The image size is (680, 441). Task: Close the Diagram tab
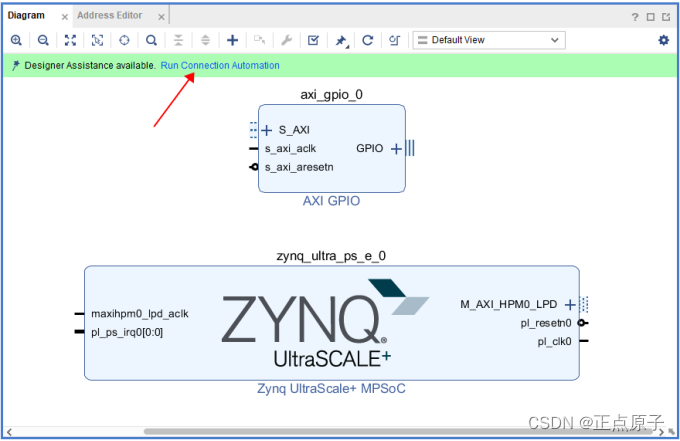point(65,17)
